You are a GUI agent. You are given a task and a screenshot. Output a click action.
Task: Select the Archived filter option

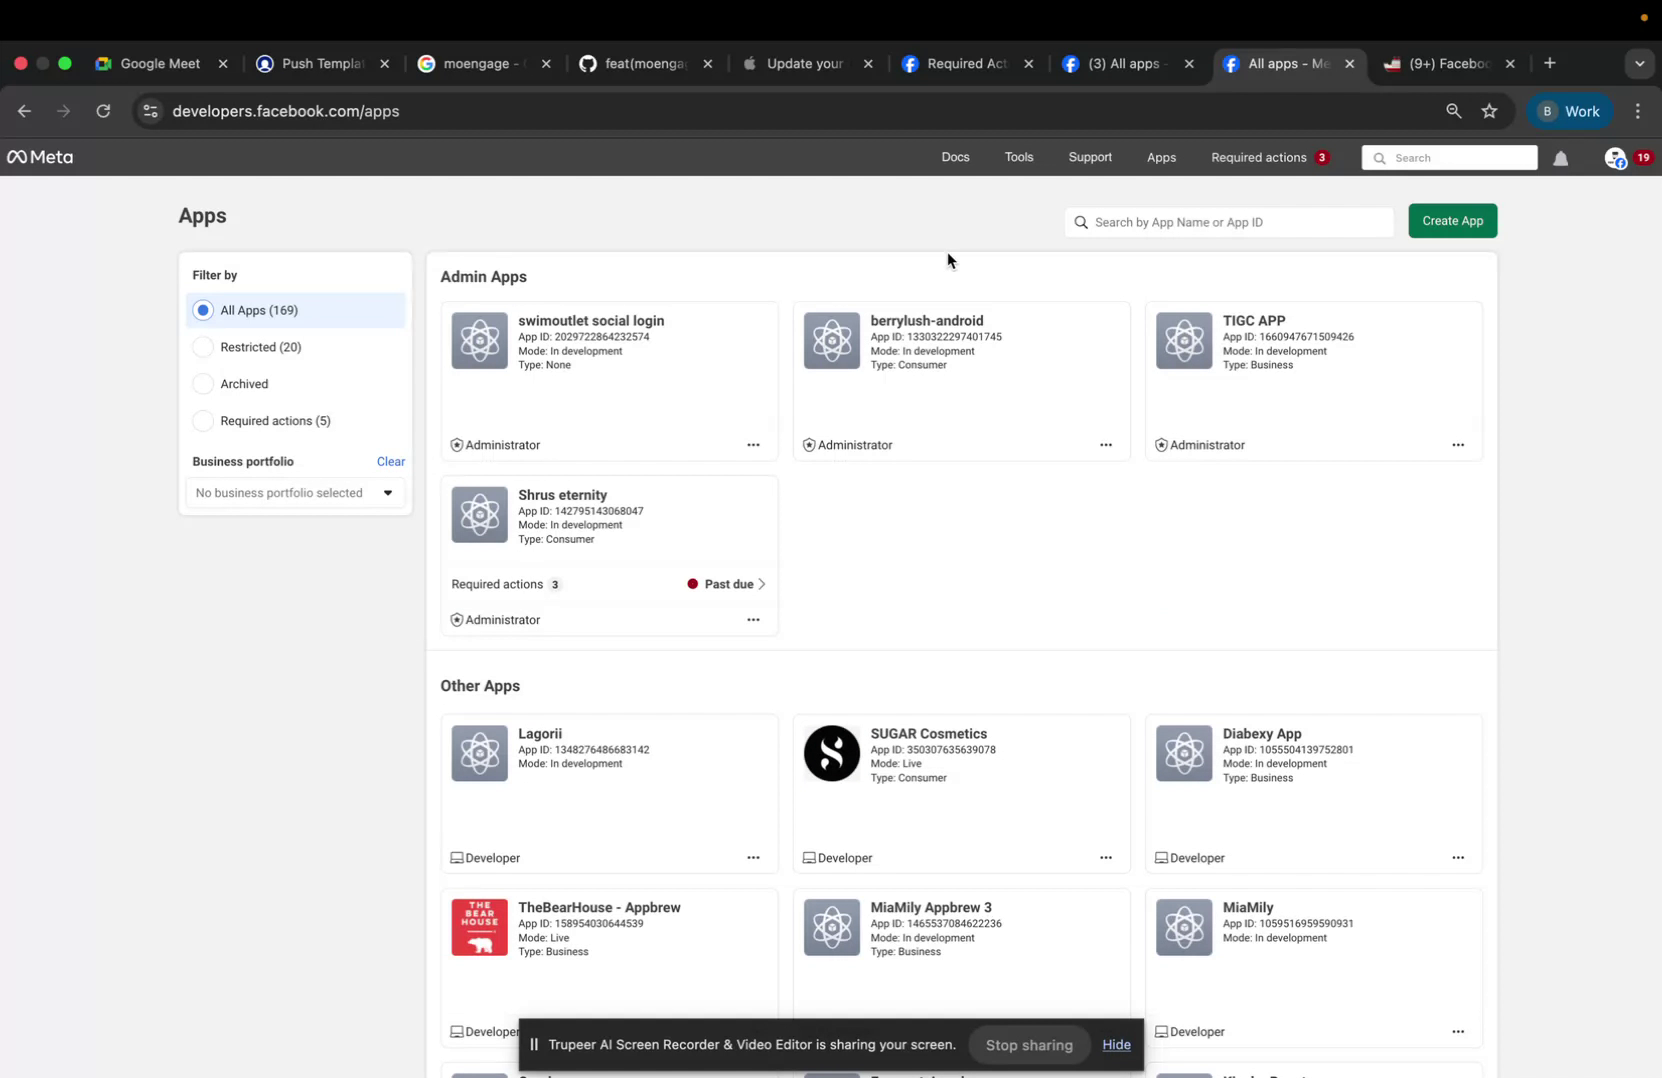203,383
